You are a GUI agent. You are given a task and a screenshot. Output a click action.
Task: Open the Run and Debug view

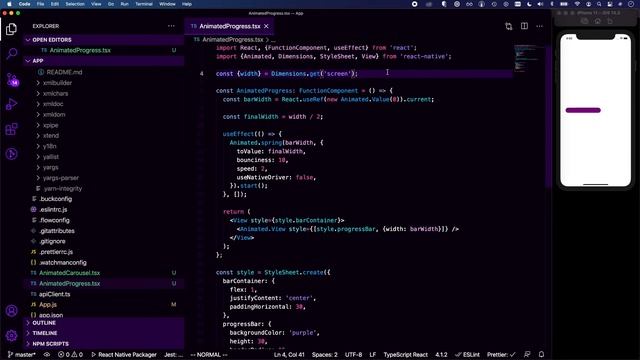click(11, 104)
